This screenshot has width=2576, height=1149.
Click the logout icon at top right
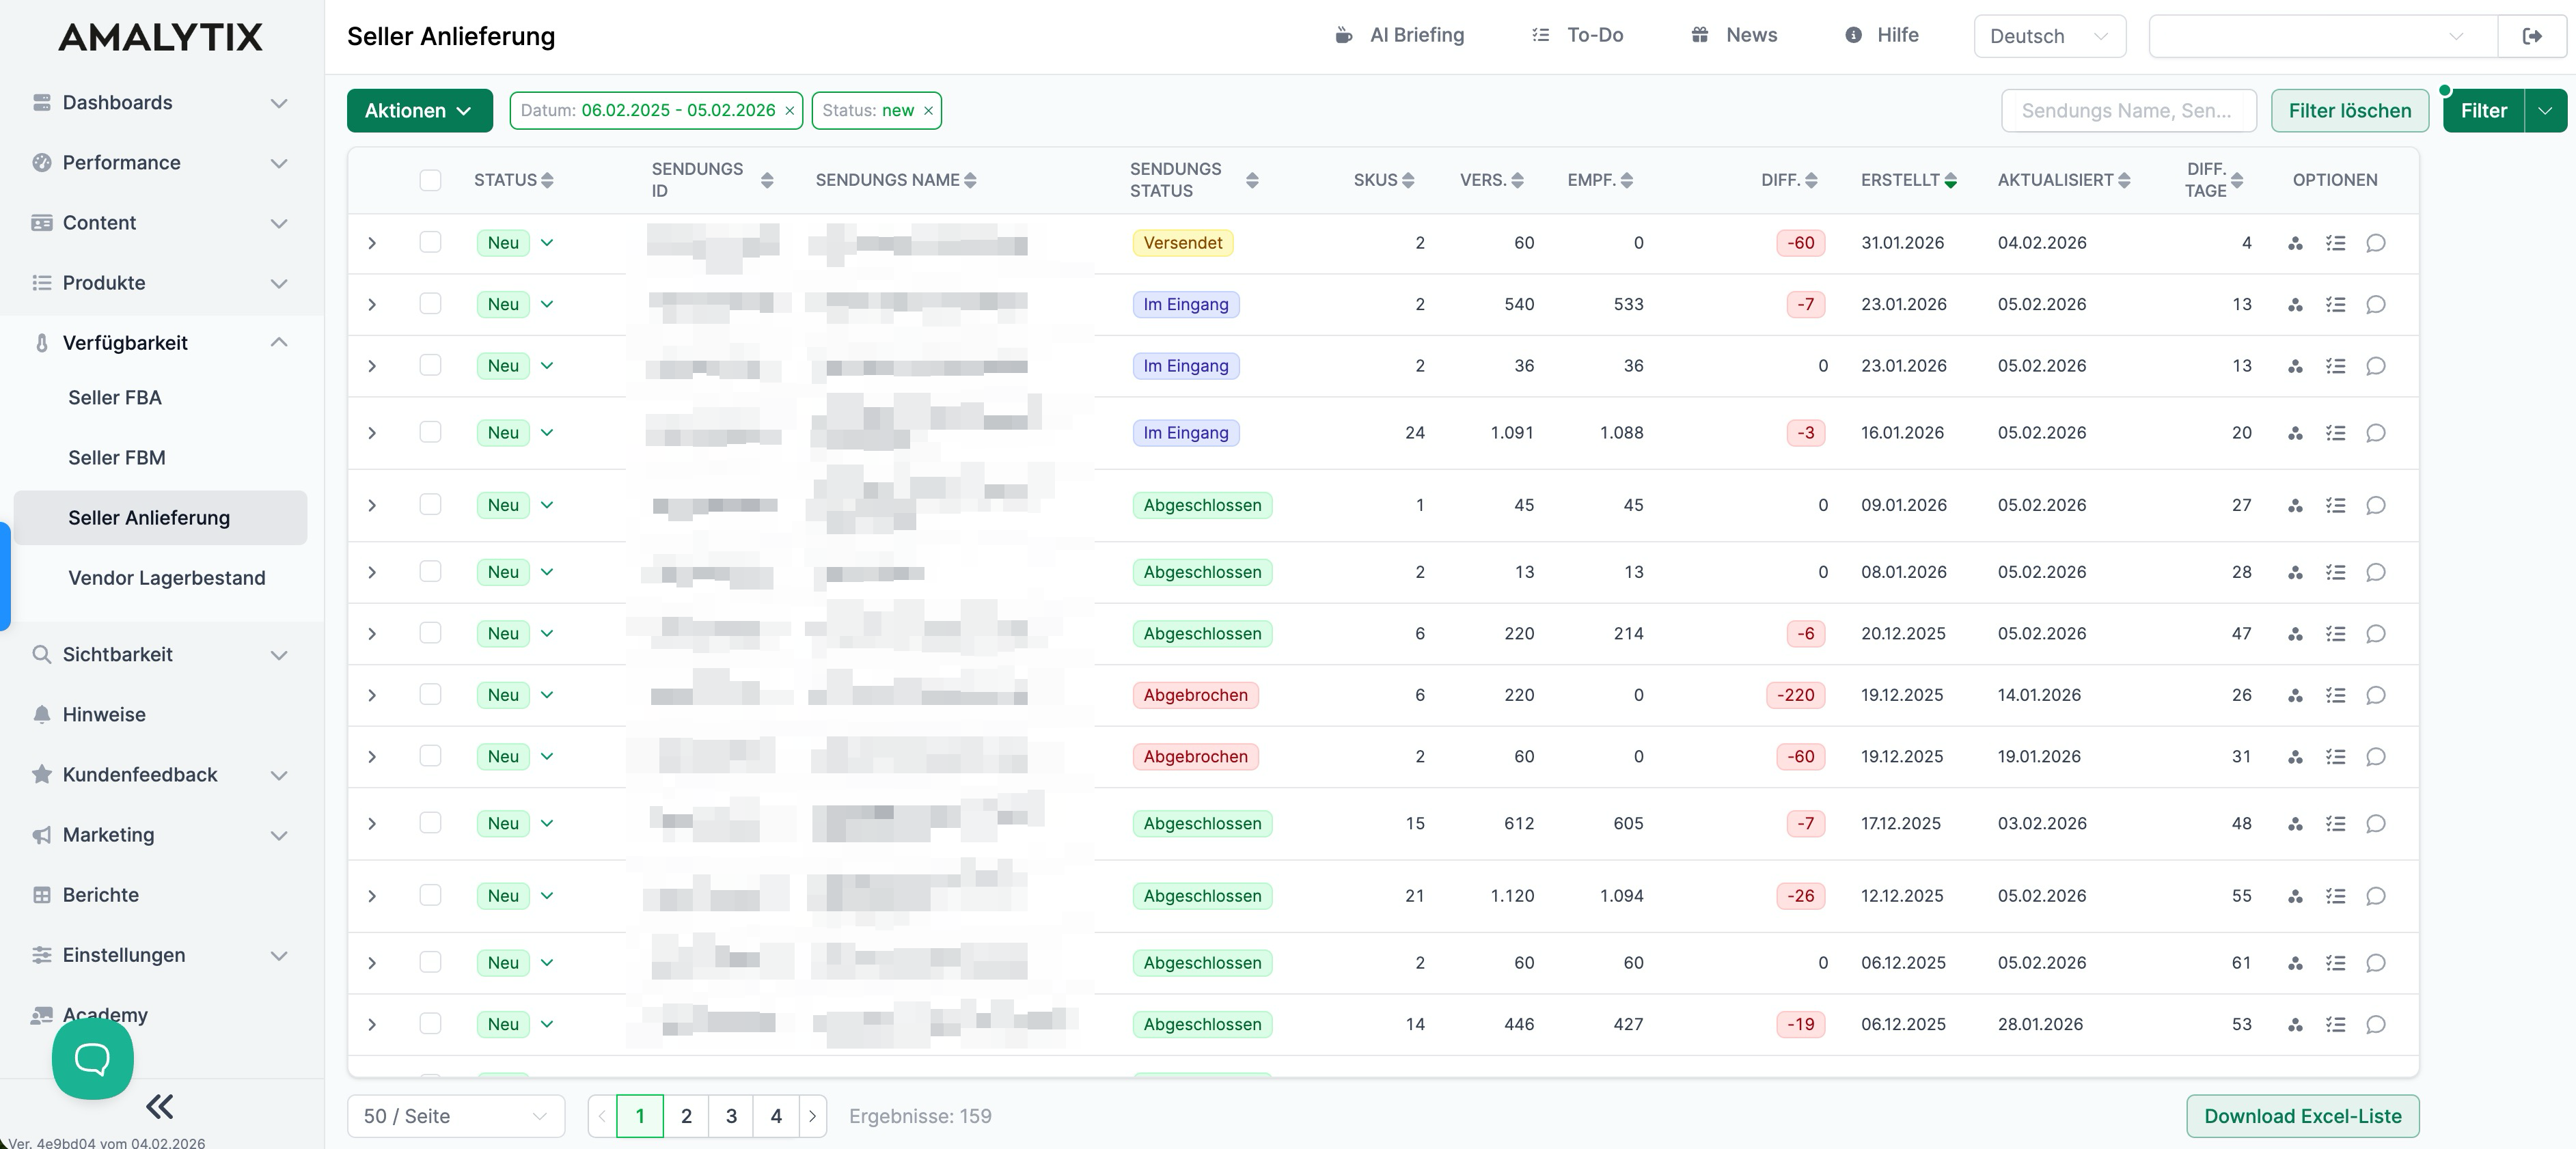[2534, 35]
